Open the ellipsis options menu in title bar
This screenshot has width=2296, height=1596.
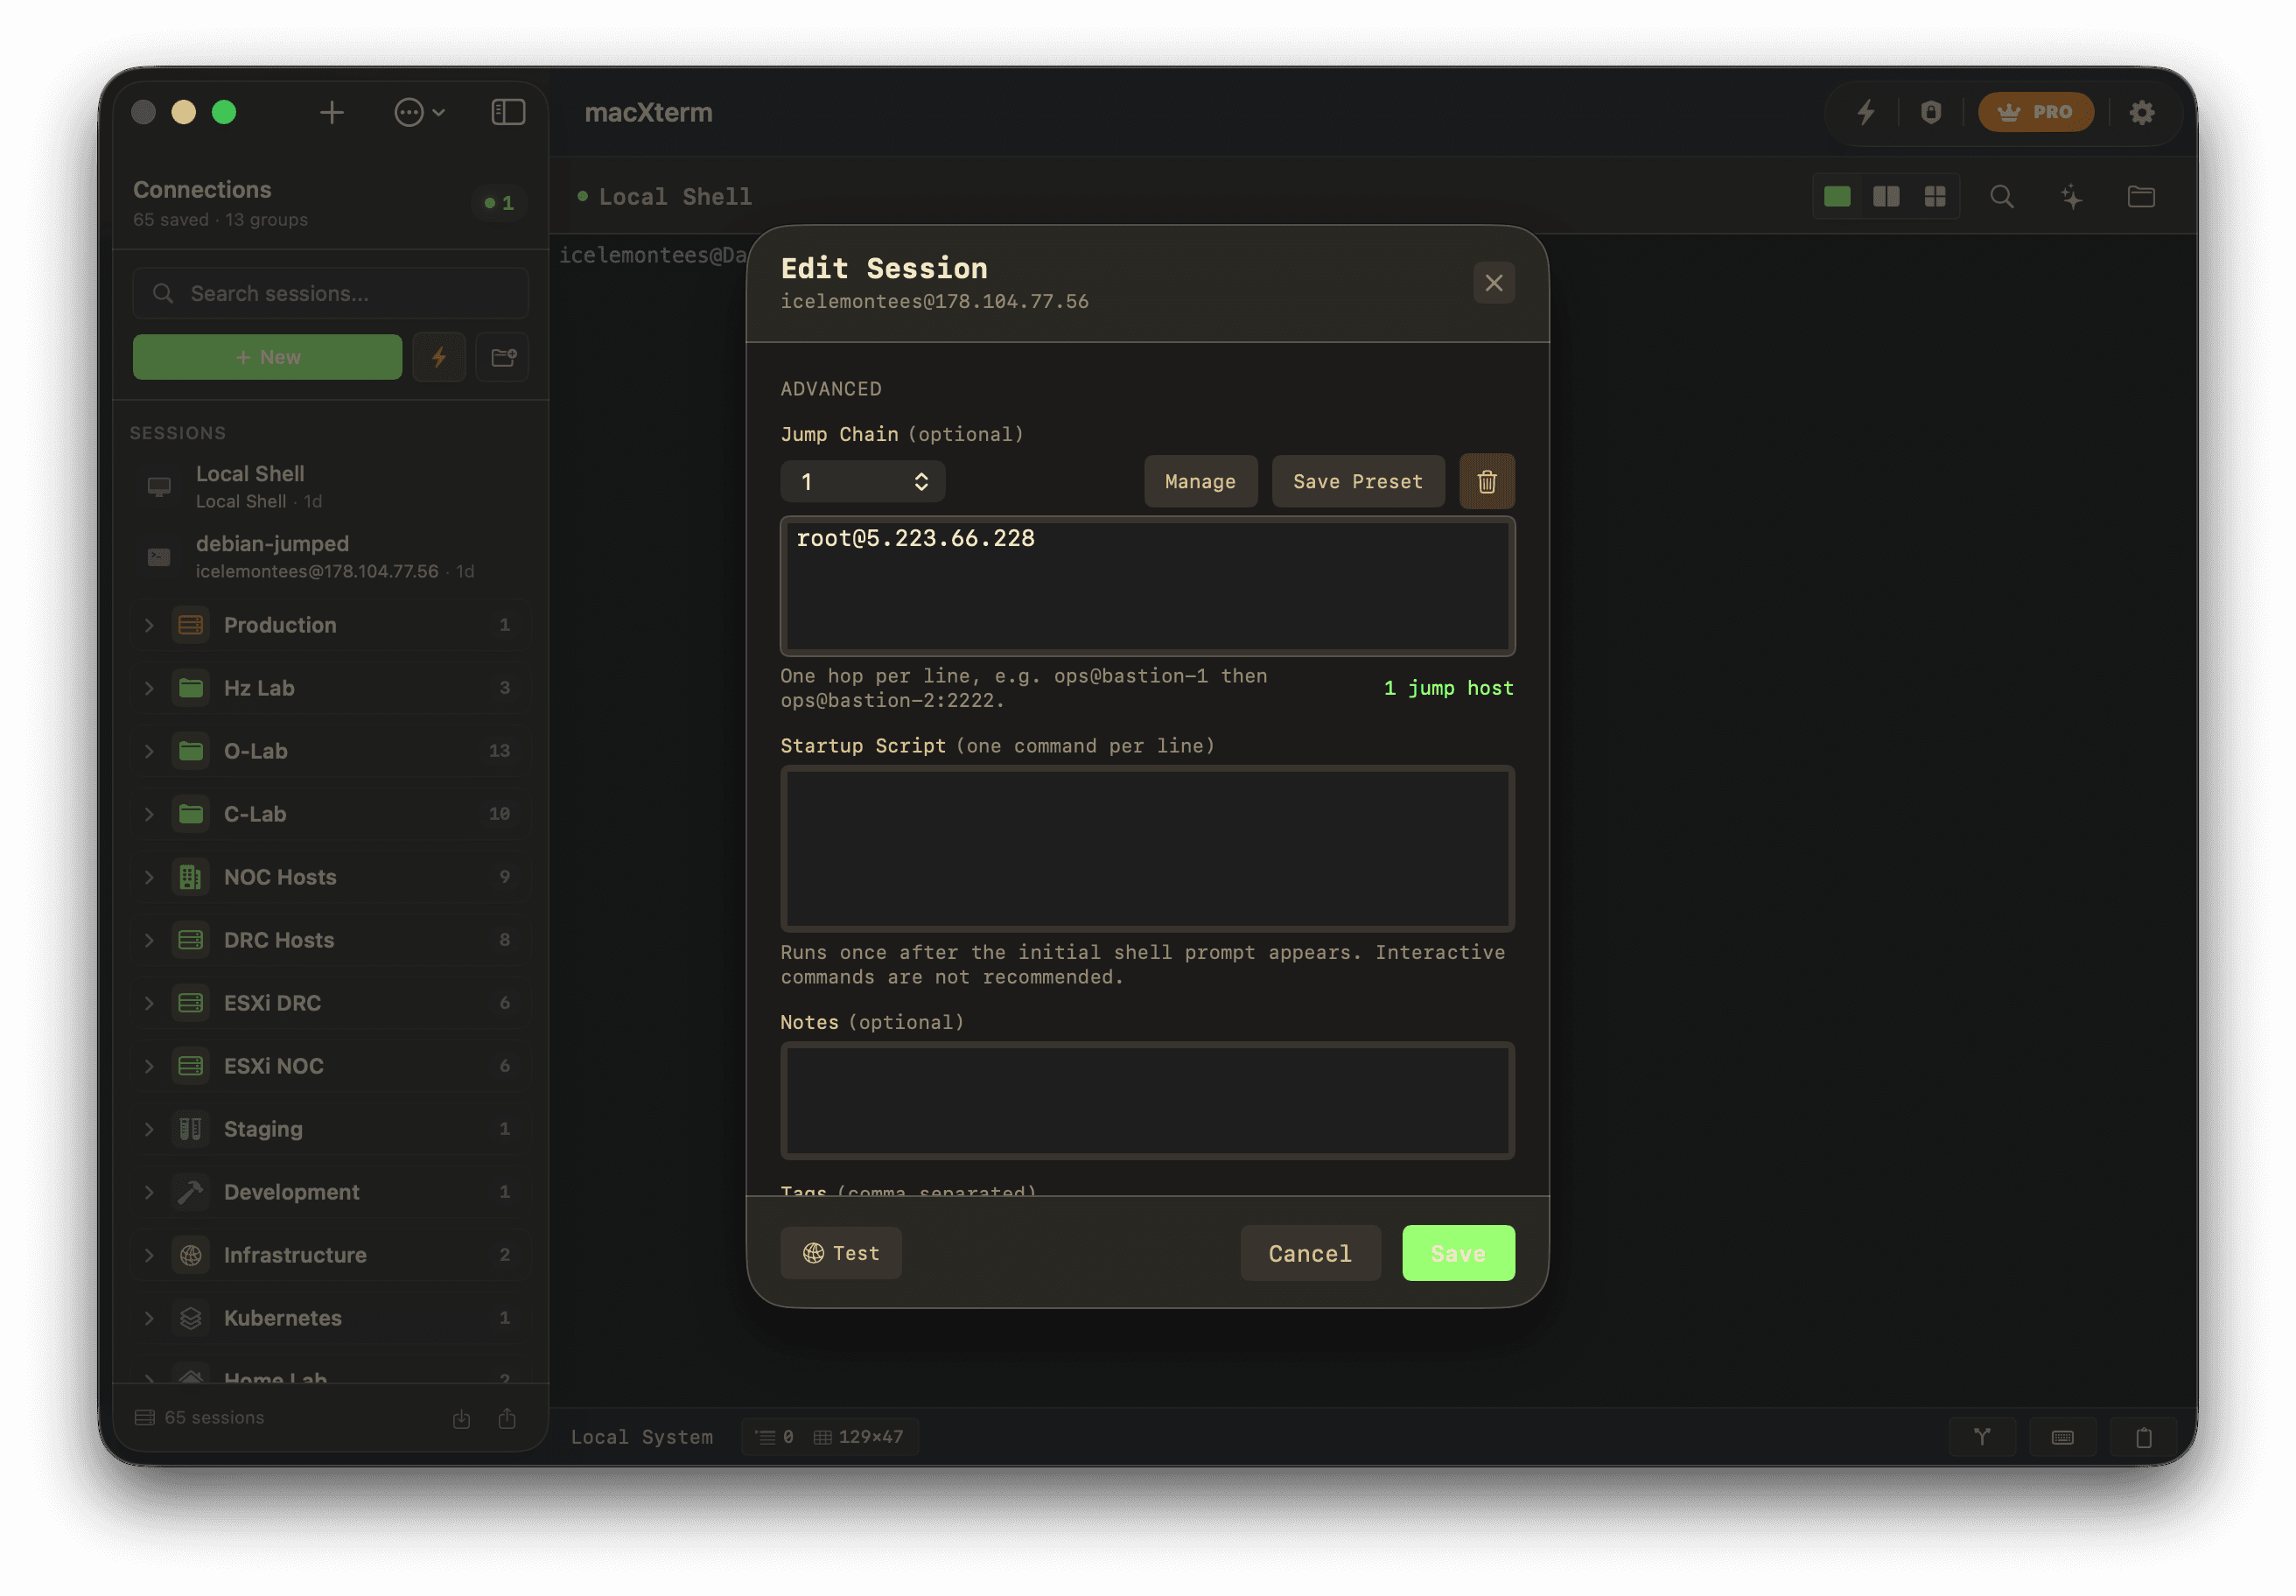coord(419,112)
